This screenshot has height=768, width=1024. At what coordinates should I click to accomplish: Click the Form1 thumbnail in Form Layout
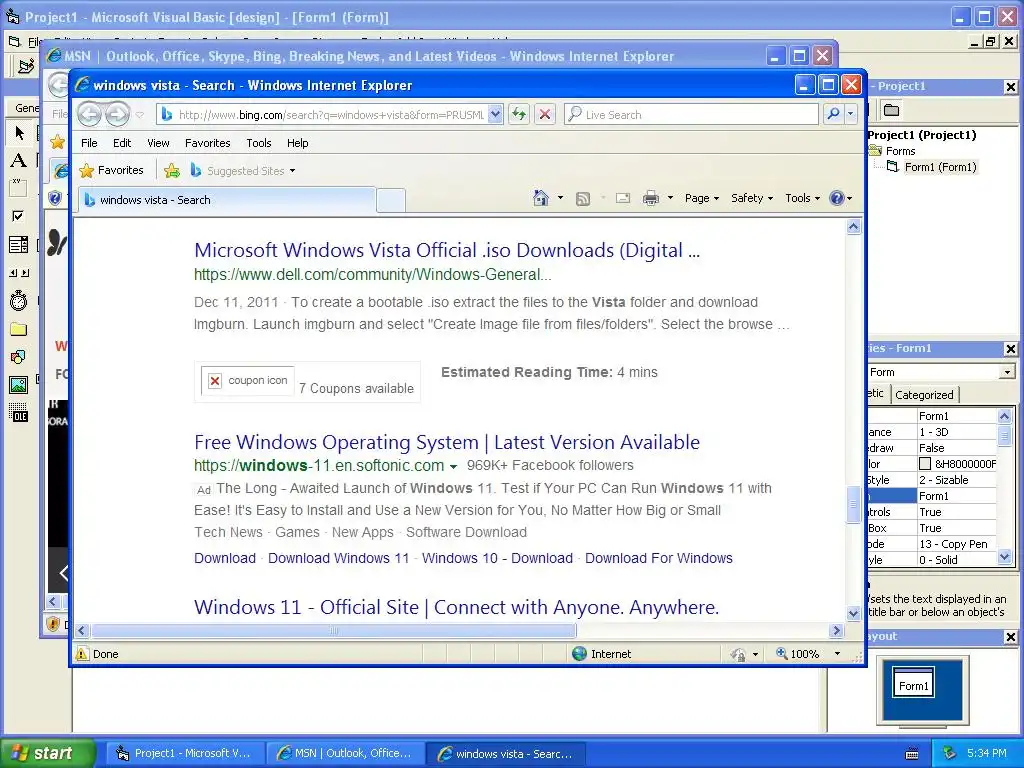tap(913, 682)
